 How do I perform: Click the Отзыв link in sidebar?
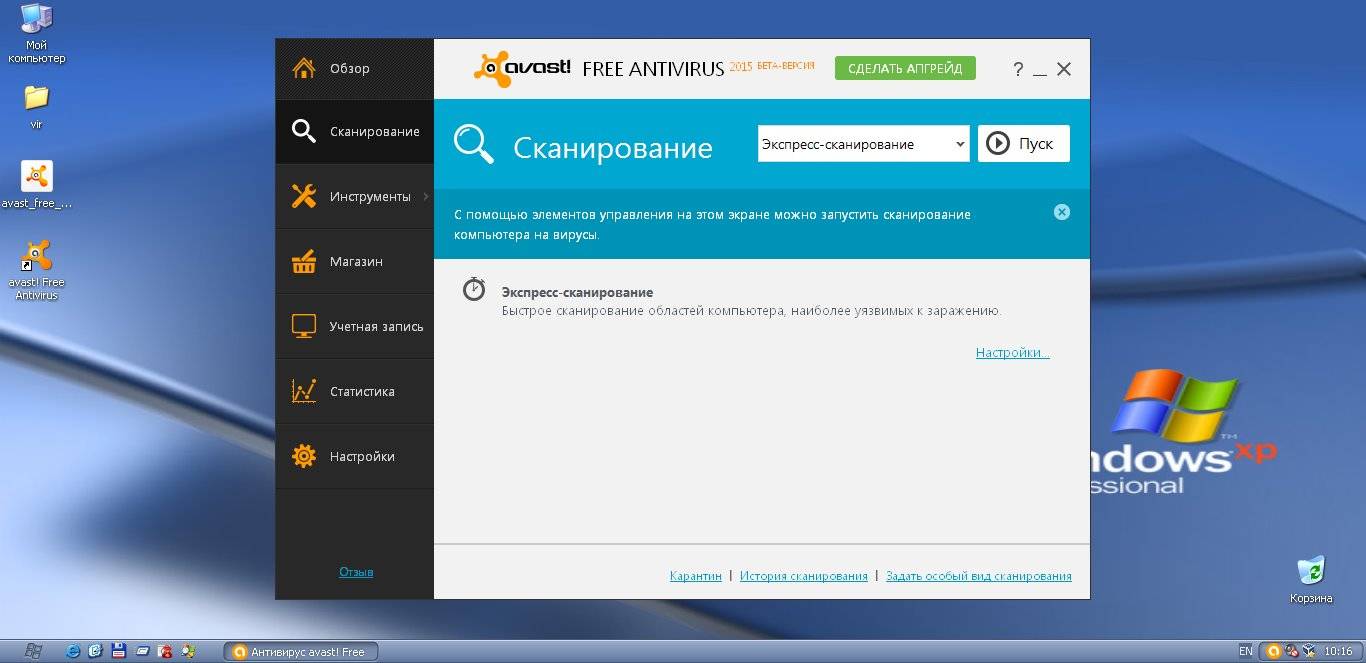coord(356,572)
